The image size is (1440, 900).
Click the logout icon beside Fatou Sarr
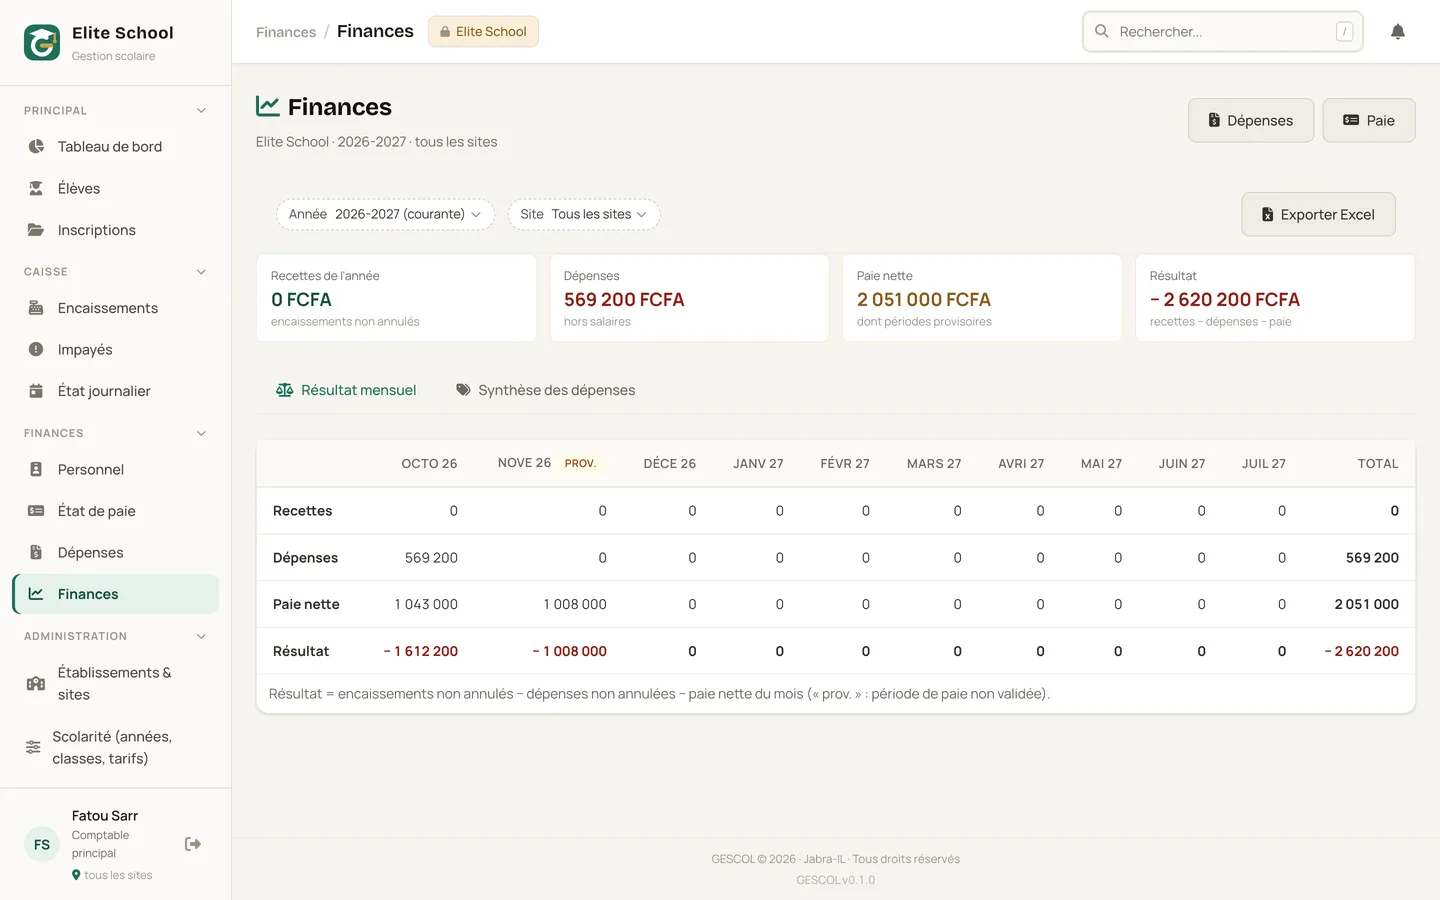193,844
